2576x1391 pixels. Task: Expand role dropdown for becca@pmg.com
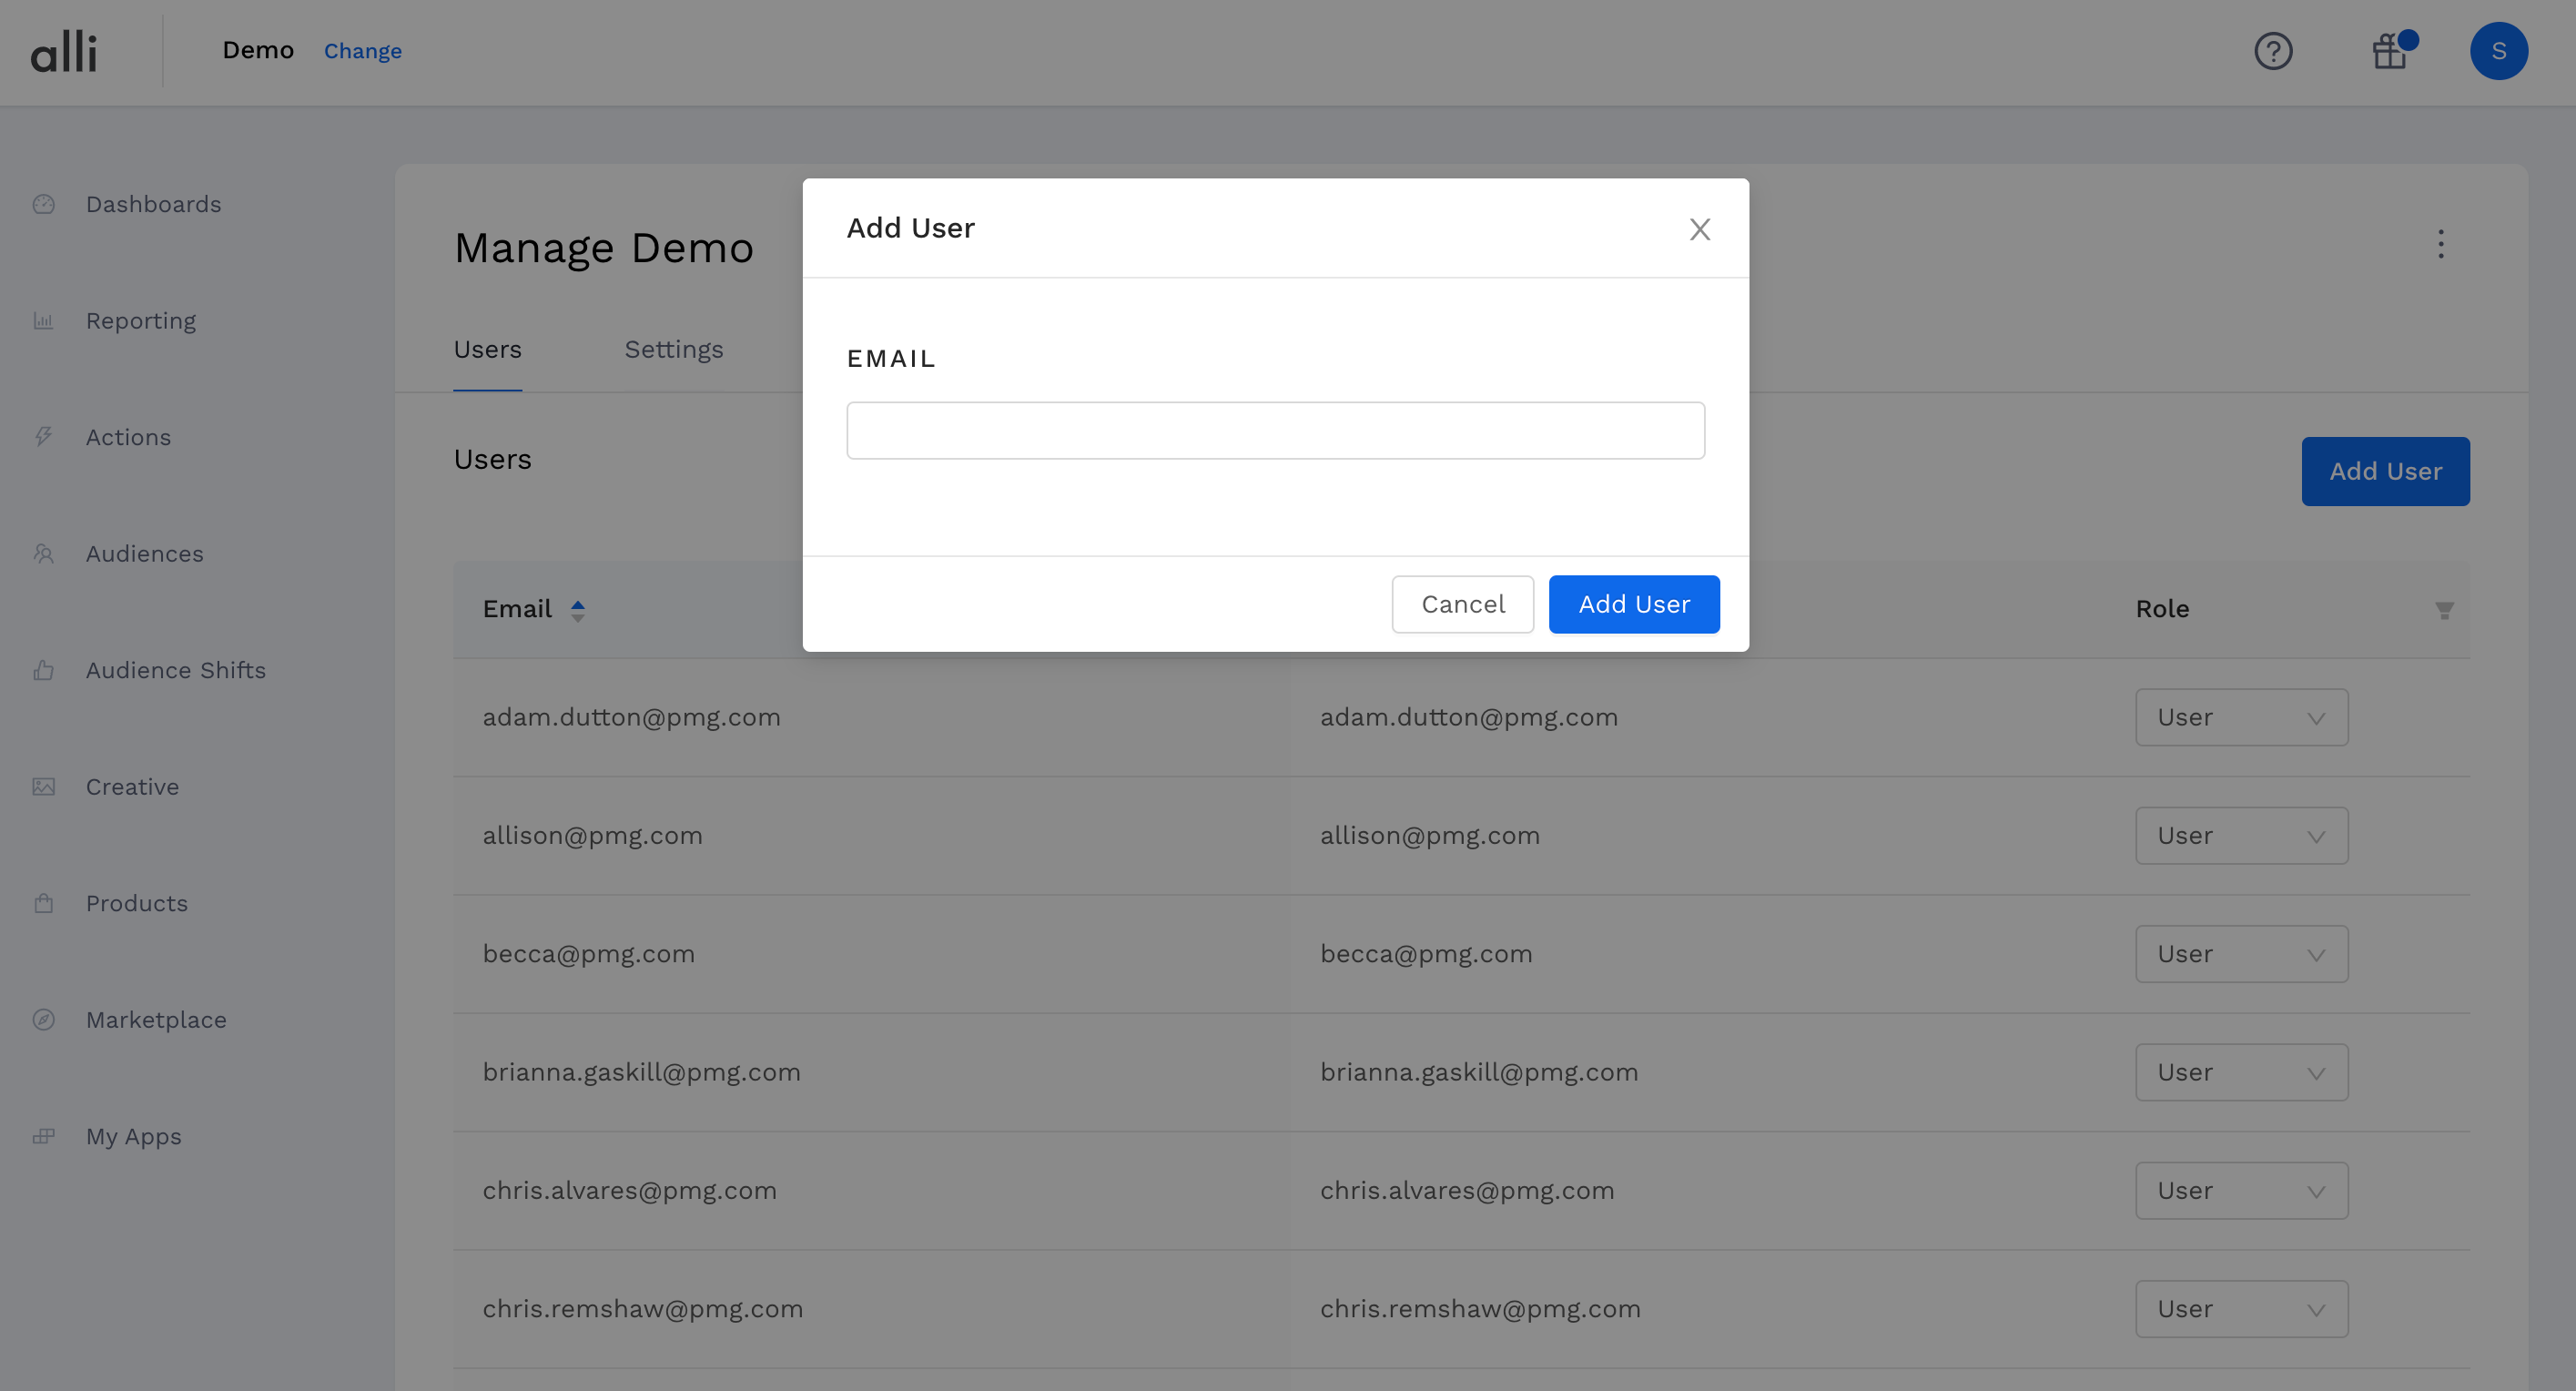click(x=2241, y=954)
